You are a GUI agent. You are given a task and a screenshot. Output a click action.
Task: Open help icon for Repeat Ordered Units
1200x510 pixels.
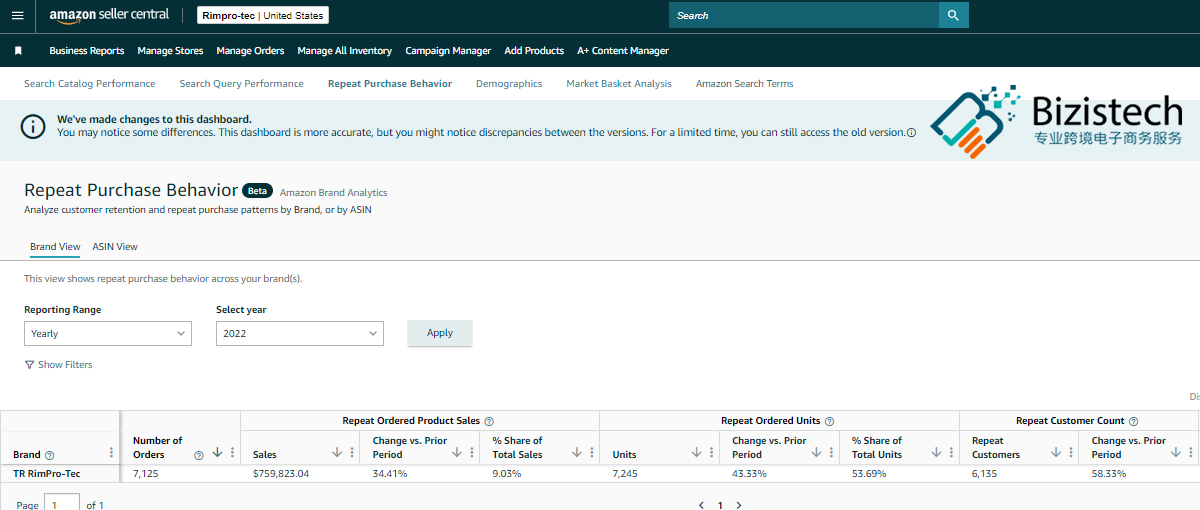[x=829, y=422]
